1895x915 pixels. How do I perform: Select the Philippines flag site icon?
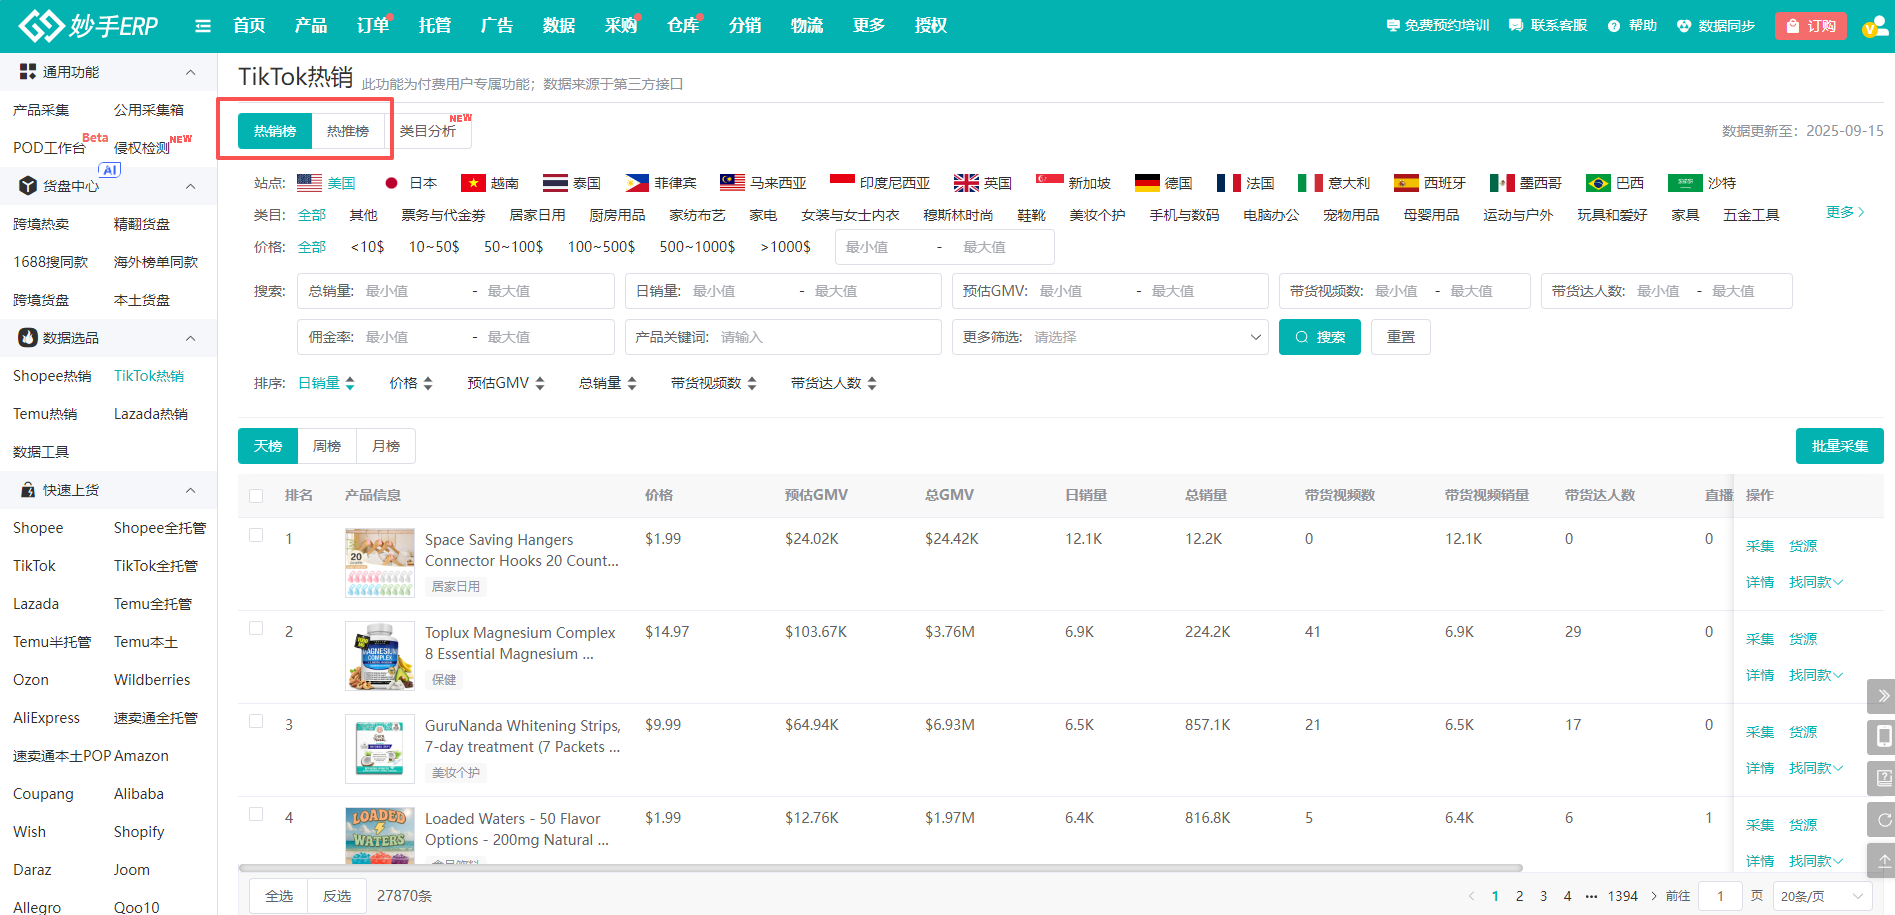tap(637, 183)
